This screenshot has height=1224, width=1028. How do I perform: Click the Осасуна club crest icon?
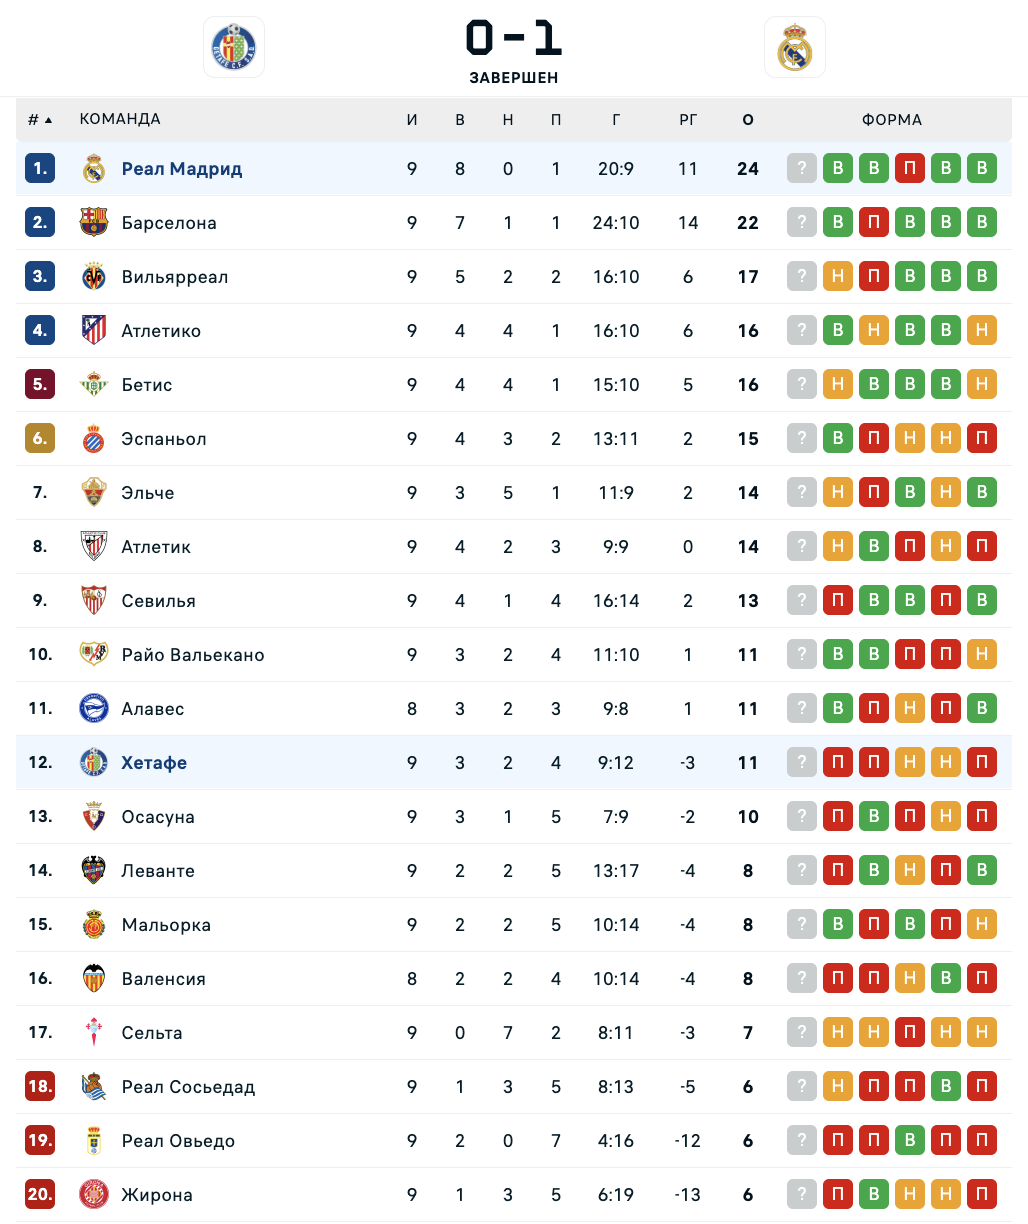[x=94, y=816]
